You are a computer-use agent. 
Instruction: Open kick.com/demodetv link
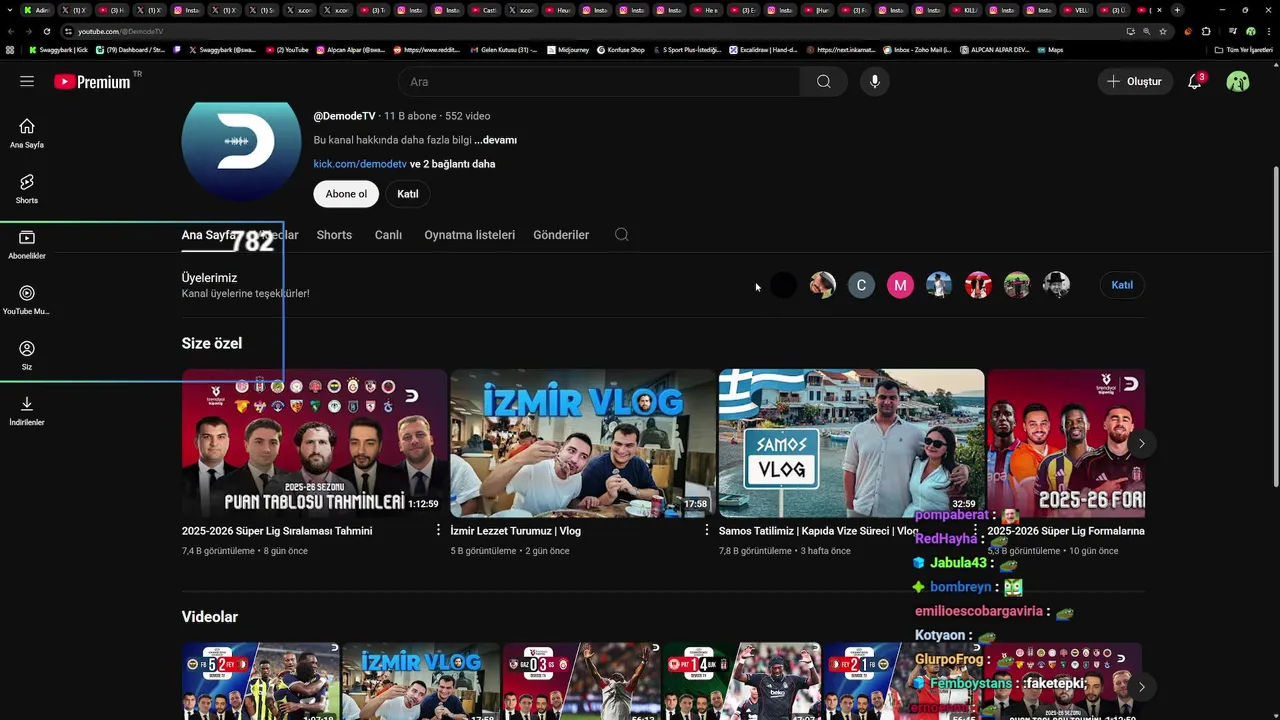pyautogui.click(x=360, y=164)
